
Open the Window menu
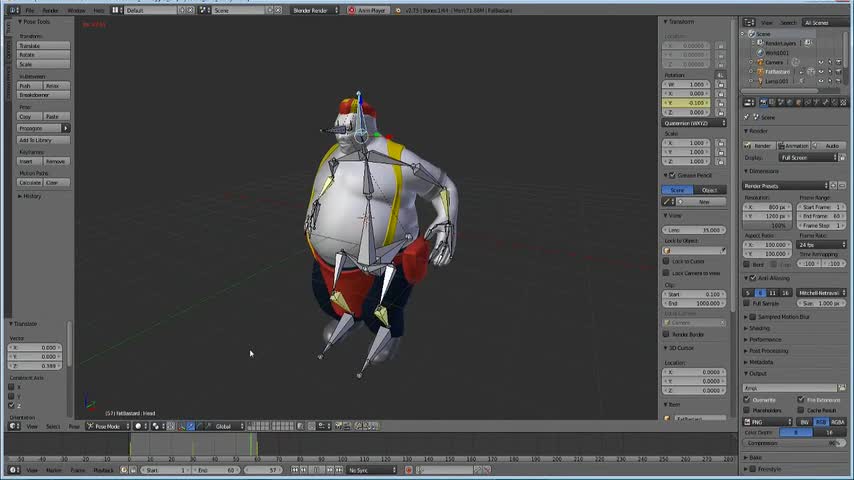[x=76, y=10]
